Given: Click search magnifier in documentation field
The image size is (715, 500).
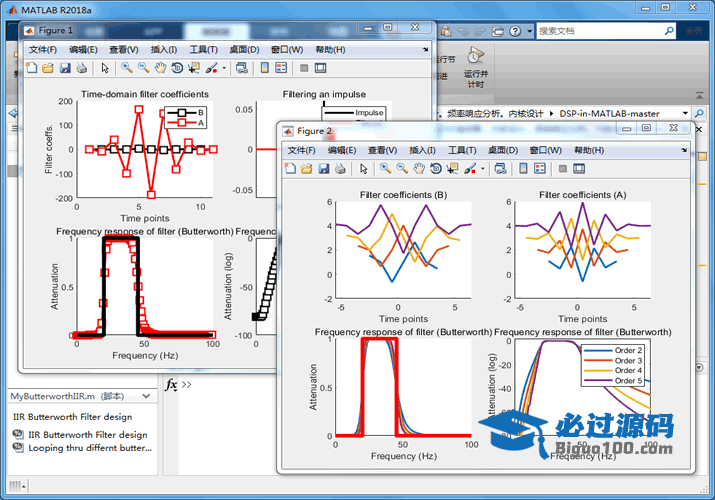Looking at the screenshot, I should point(669,31).
